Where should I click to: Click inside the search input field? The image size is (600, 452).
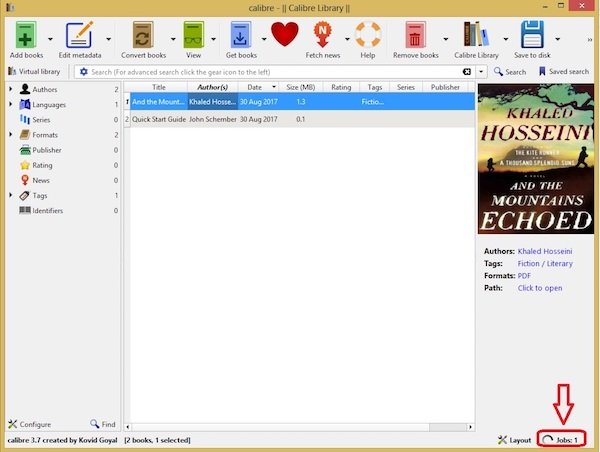270,72
